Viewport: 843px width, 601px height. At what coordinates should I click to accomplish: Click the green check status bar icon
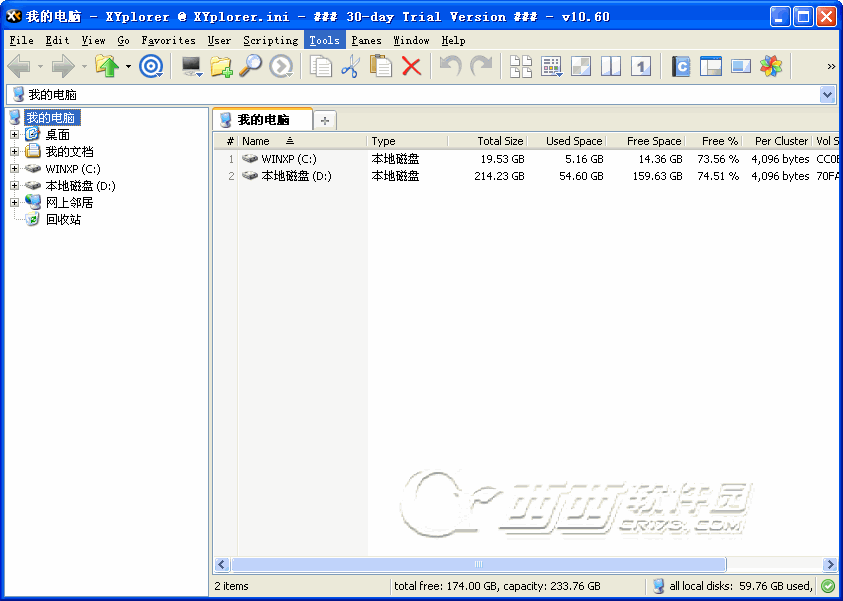(828, 586)
